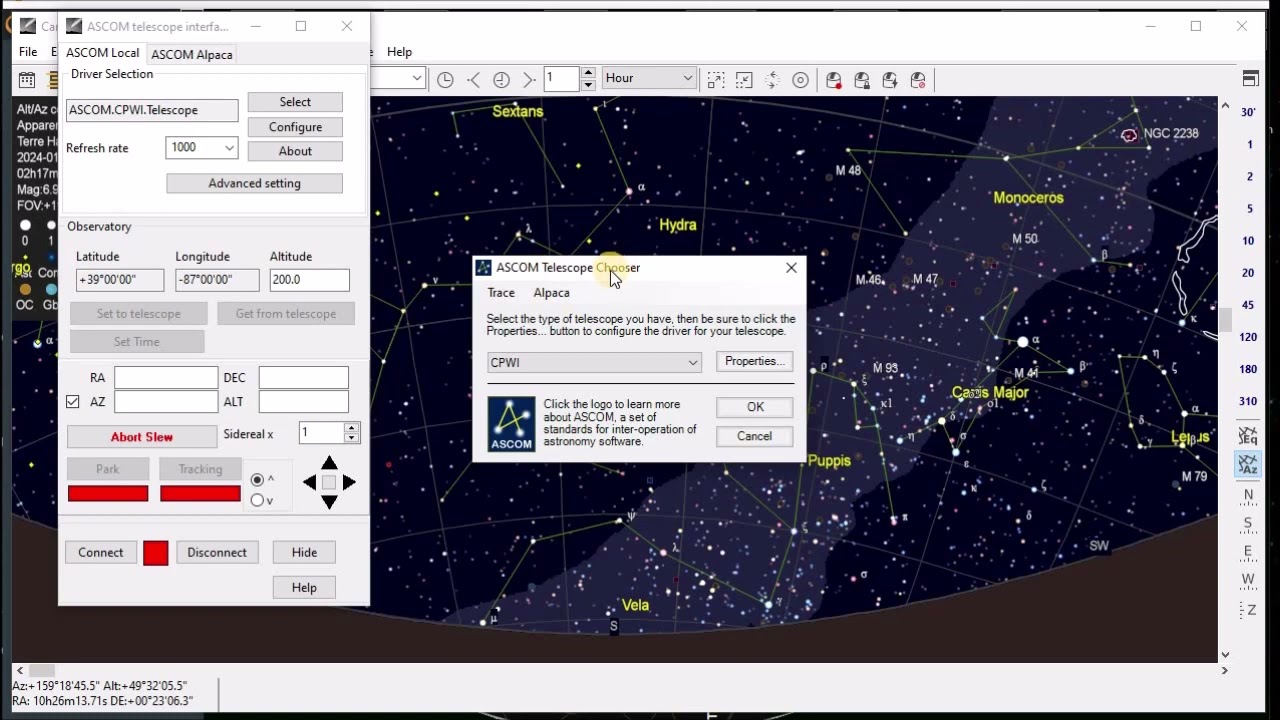Image resolution: width=1280 pixels, height=720 pixels.
Task: Click the right slew arrow in telescope panel
Action: click(x=349, y=482)
